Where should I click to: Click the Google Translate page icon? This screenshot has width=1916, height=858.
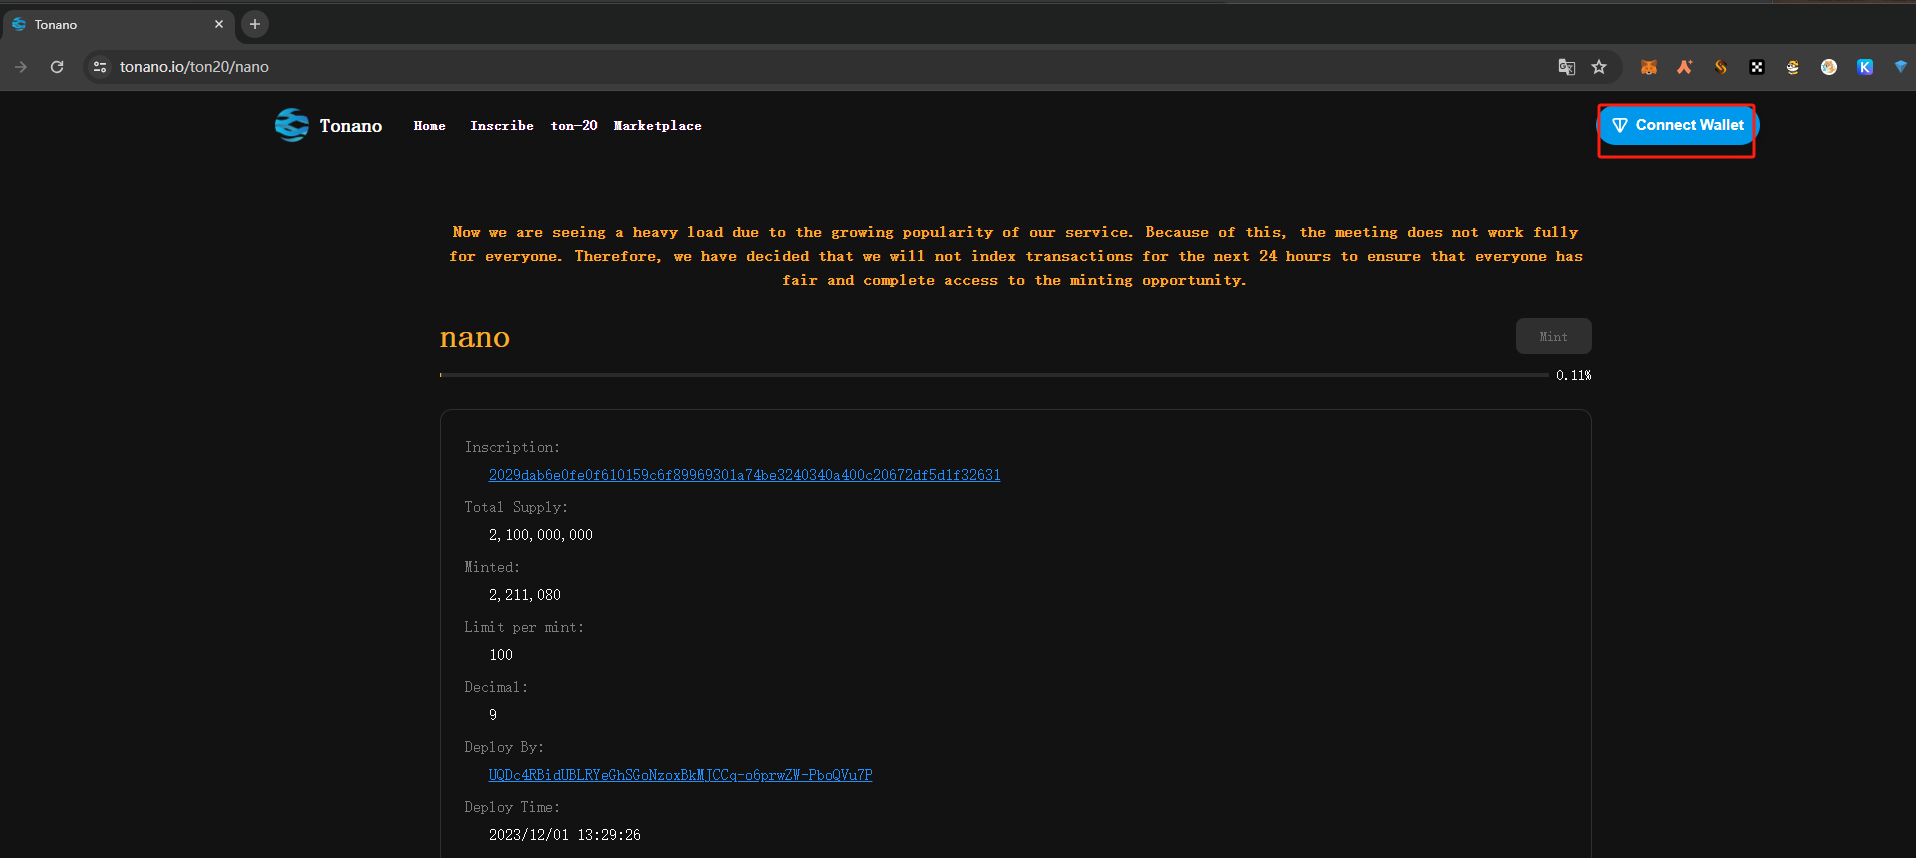click(x=1566, y=67)
